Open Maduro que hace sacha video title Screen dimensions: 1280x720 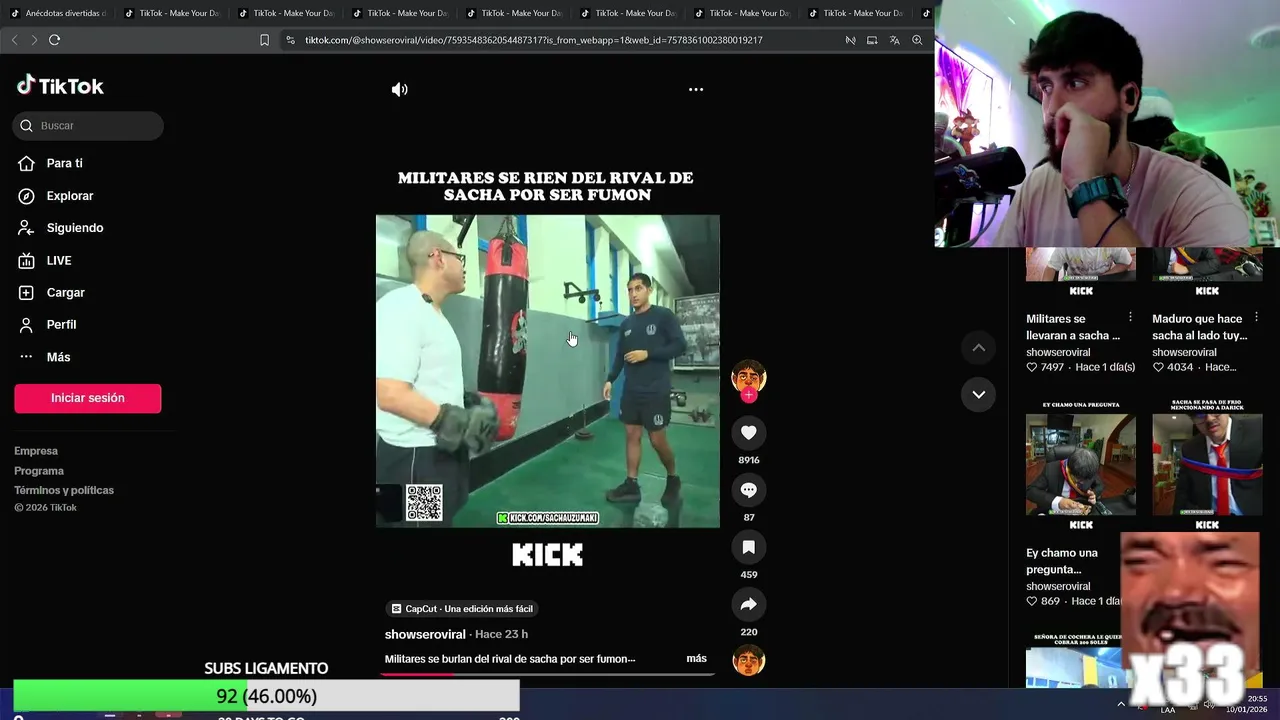tap(1199, 327)
